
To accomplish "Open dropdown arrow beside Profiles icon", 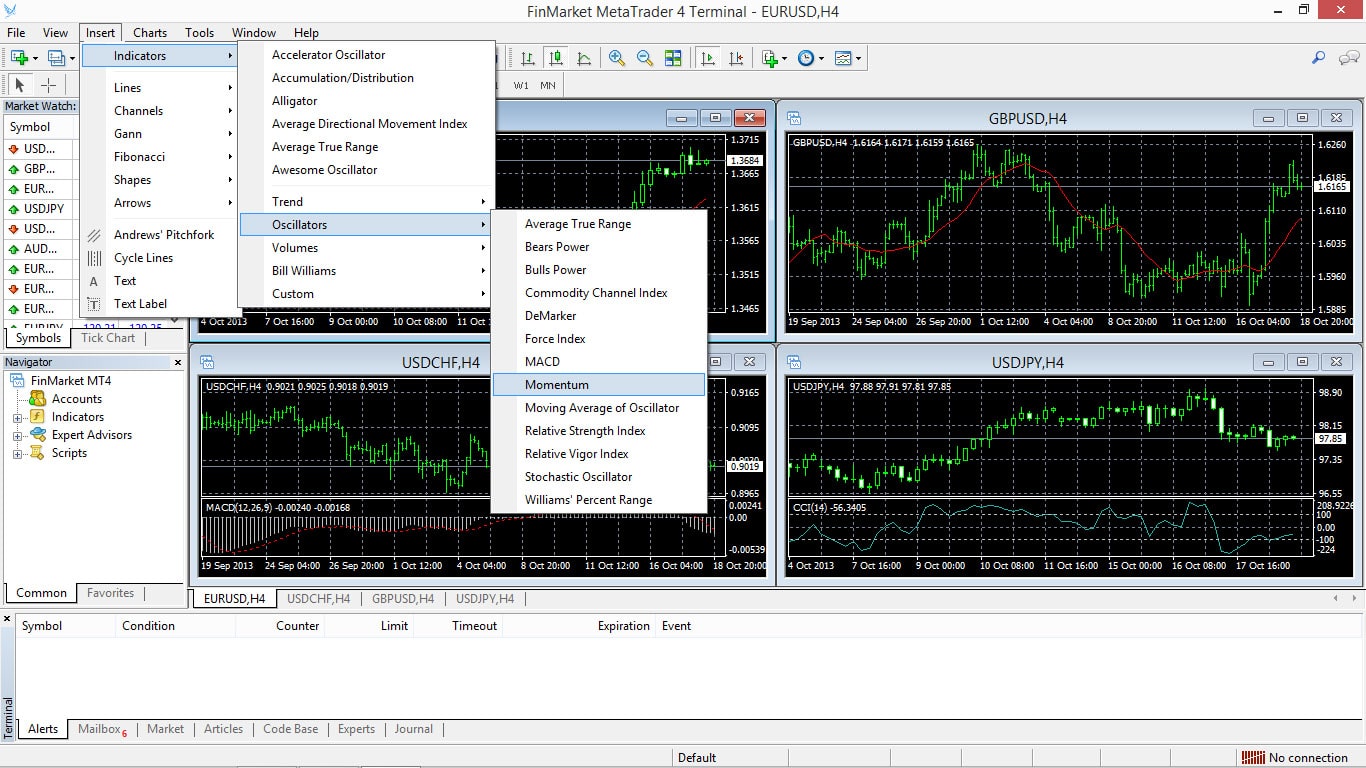I will click(72, 58).
